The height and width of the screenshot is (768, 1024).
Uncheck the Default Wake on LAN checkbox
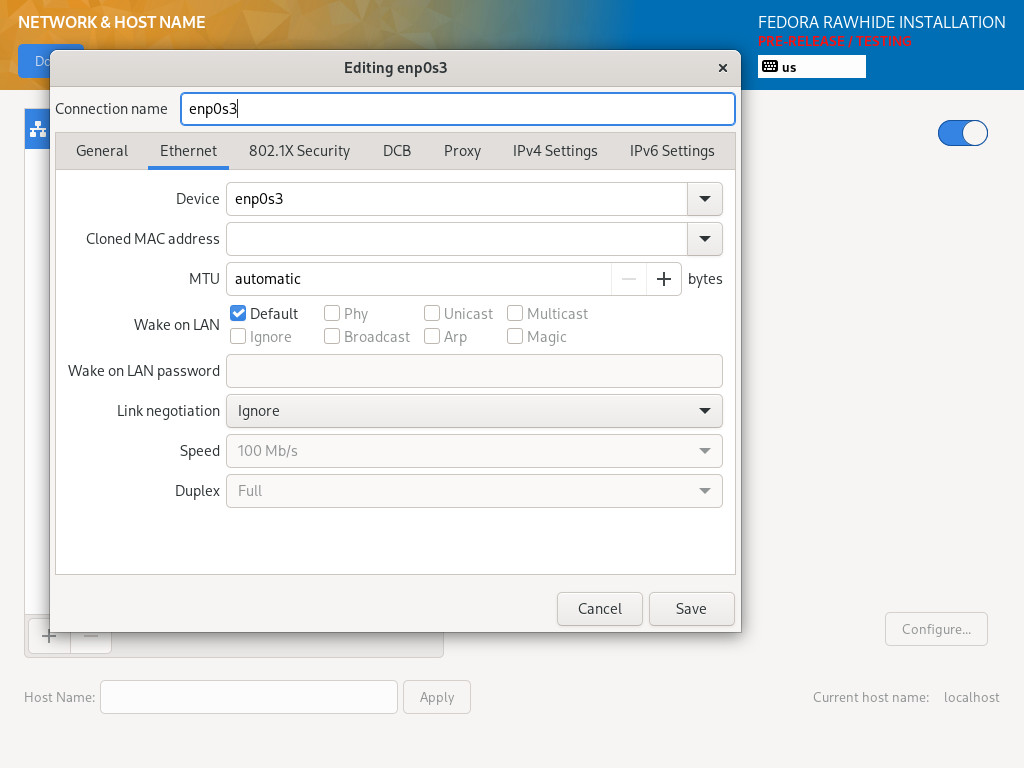[238, 313]
